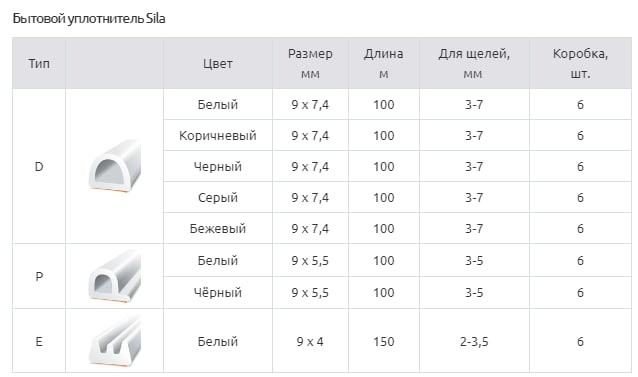Click the P-type seal profile image
Viewport: 638px width, 377px height.
(x=115, y=276)
